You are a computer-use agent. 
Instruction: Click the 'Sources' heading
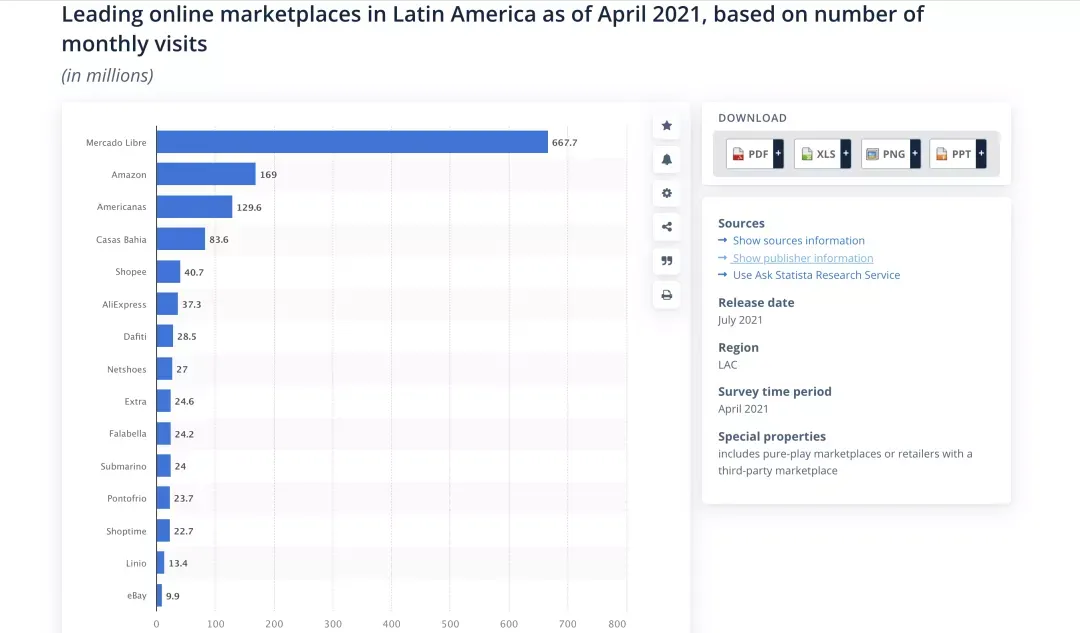pos(741,223)
